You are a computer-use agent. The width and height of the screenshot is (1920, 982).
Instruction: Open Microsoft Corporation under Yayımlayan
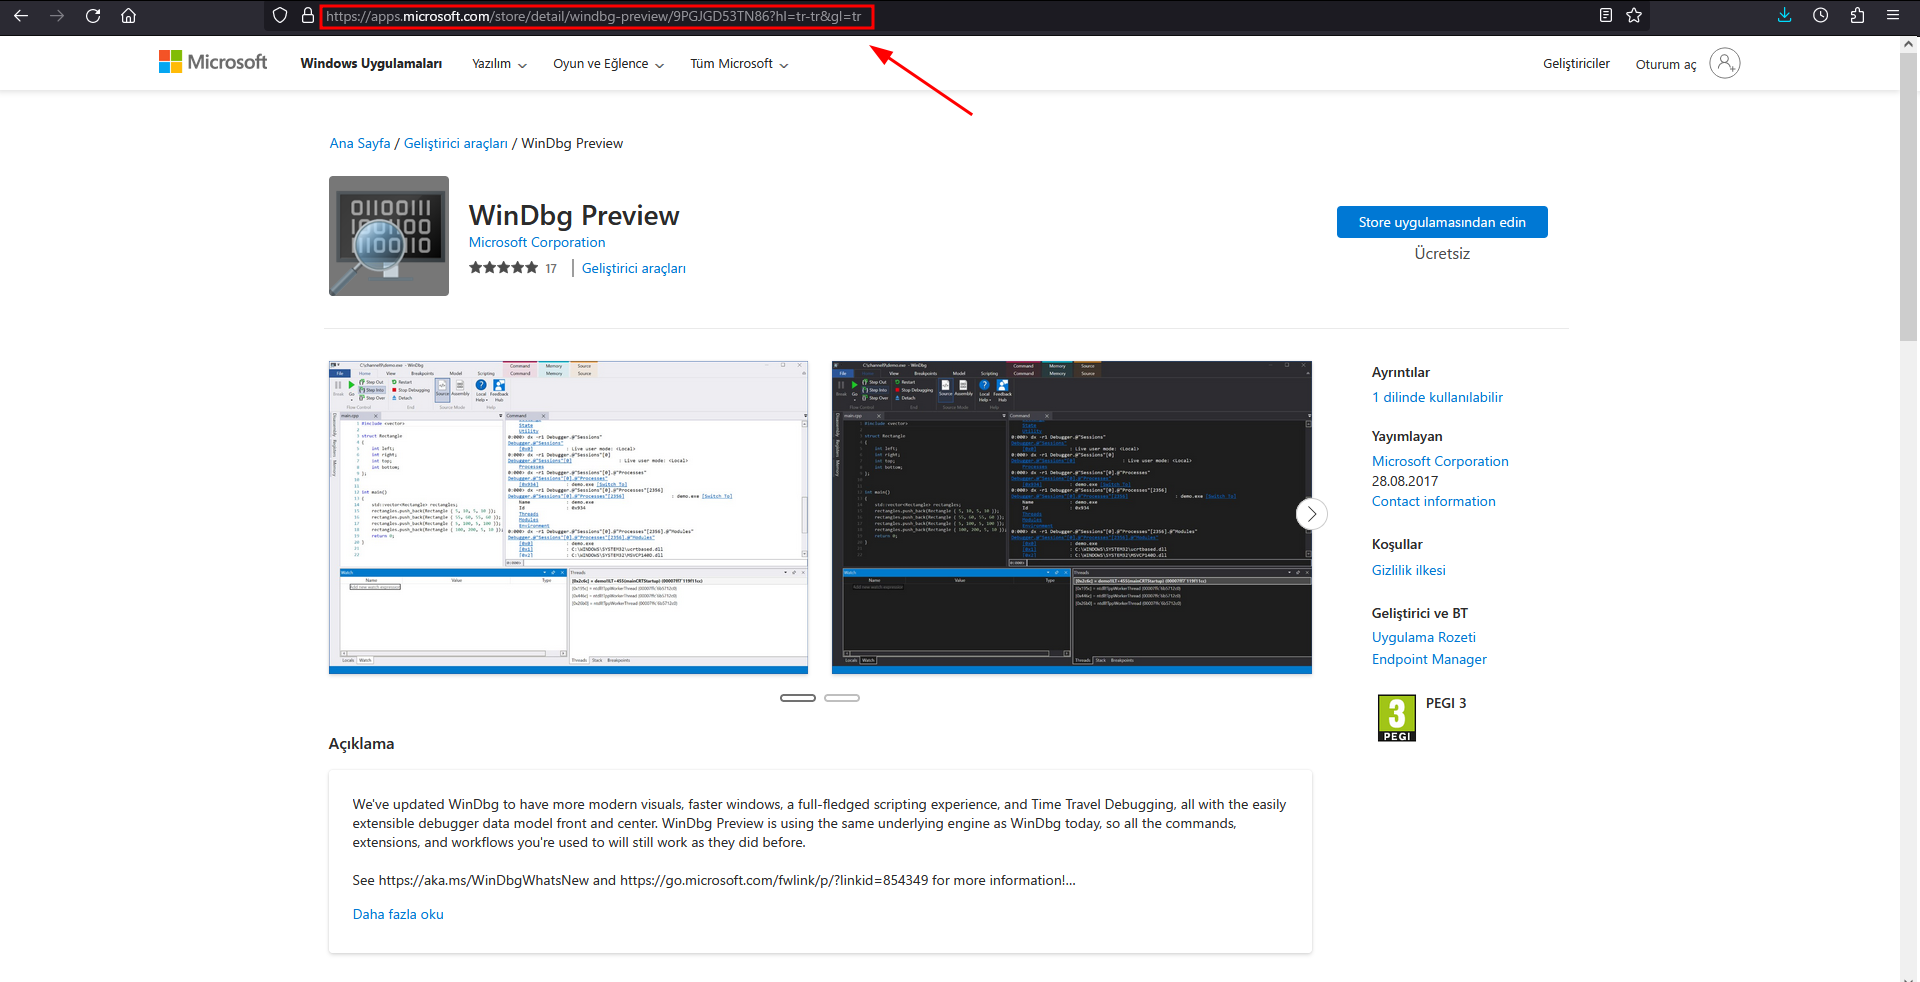[x=1440, y=461]
